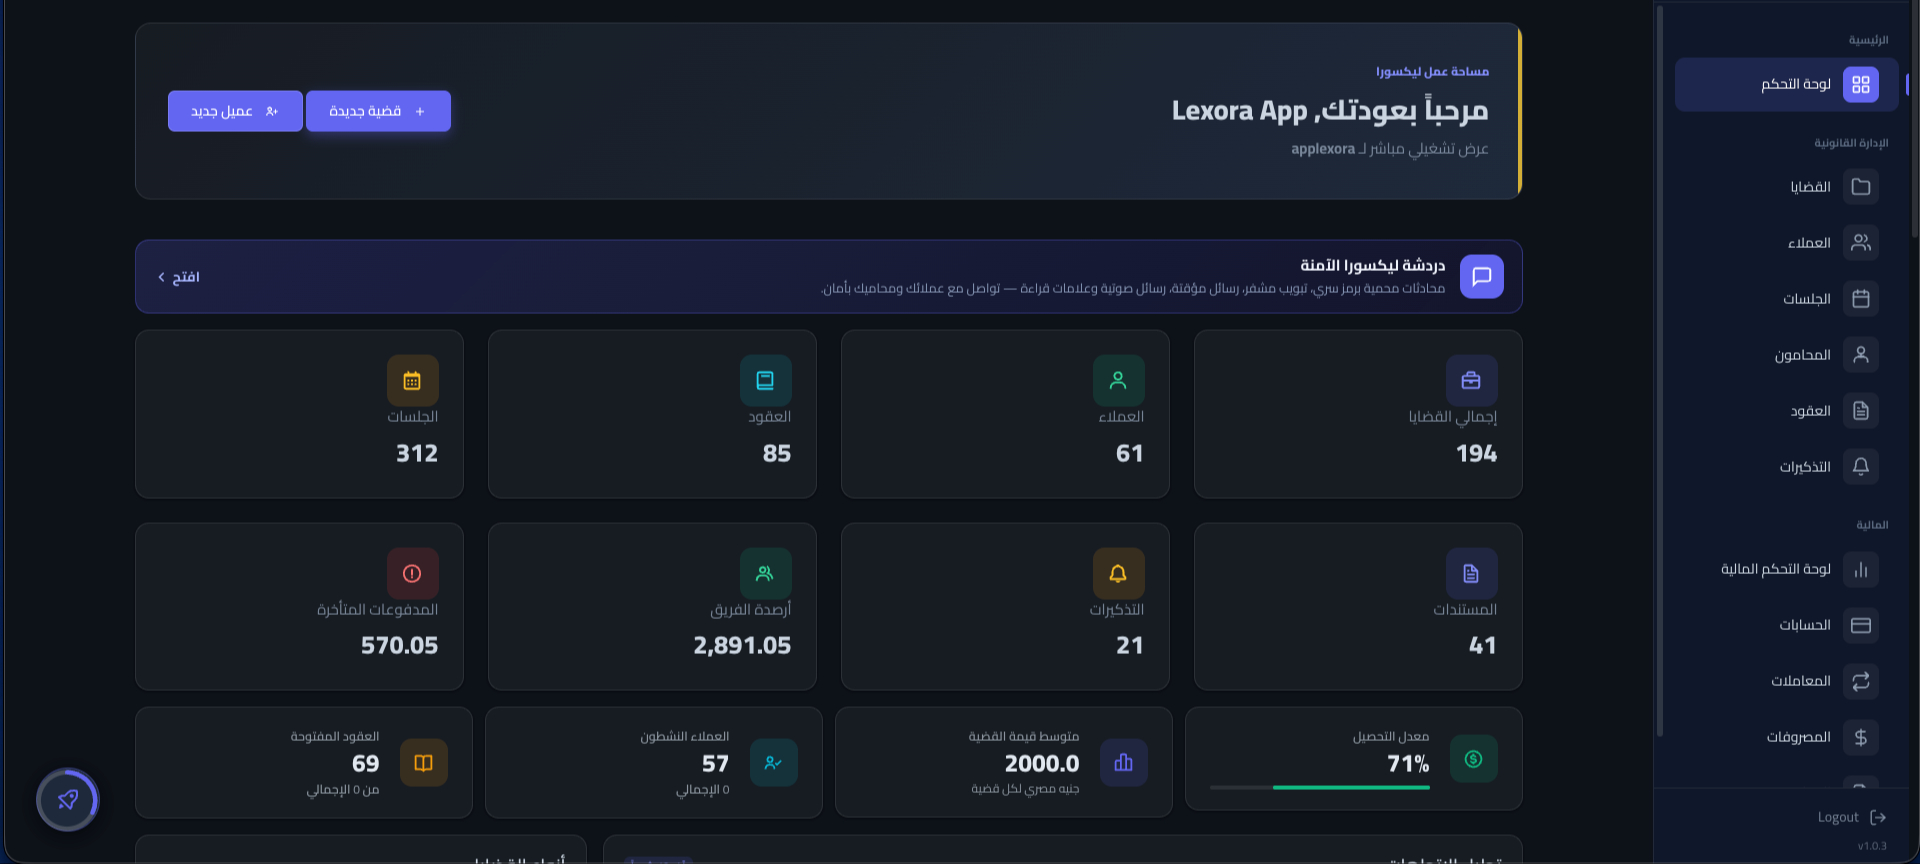Click the document icon on المستندات card

click(x=1471, y=573)
